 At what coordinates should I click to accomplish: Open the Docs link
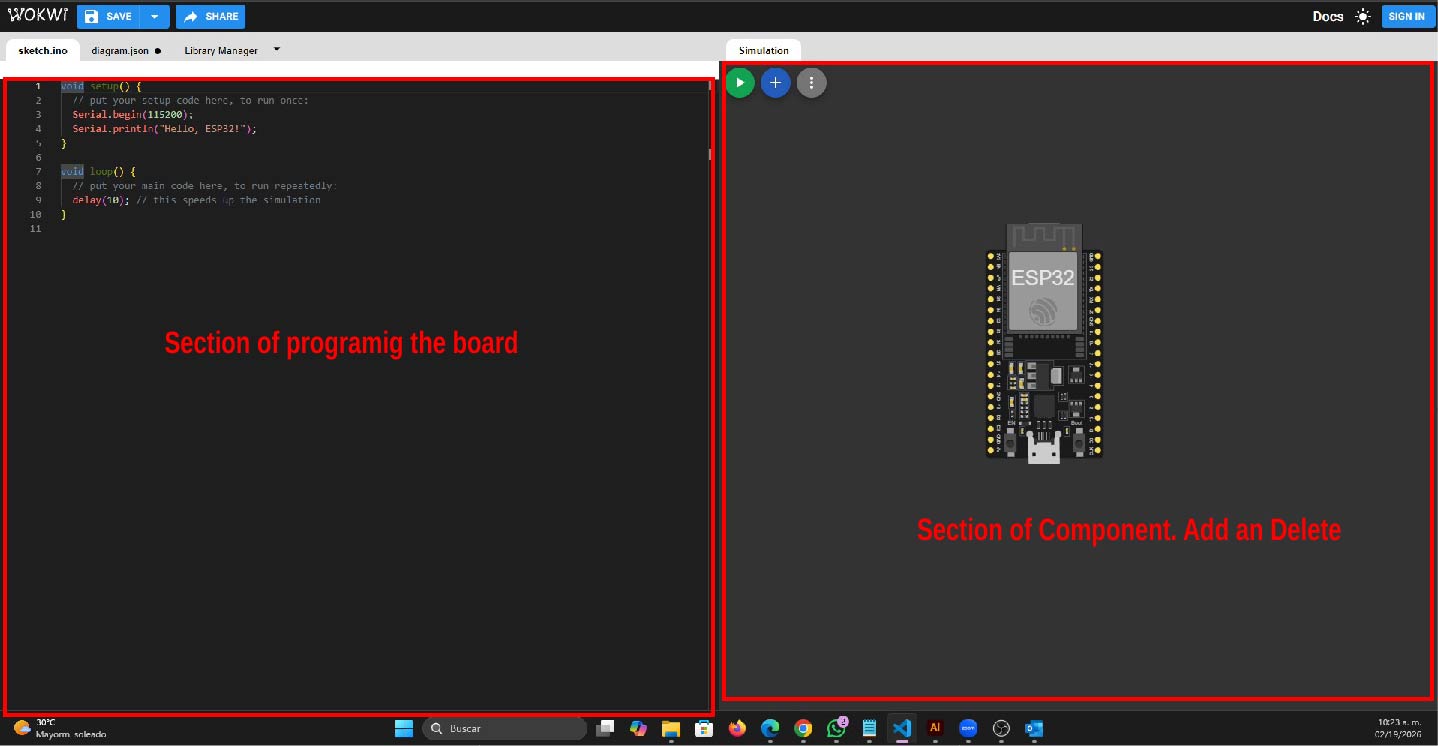(1328, 16)
